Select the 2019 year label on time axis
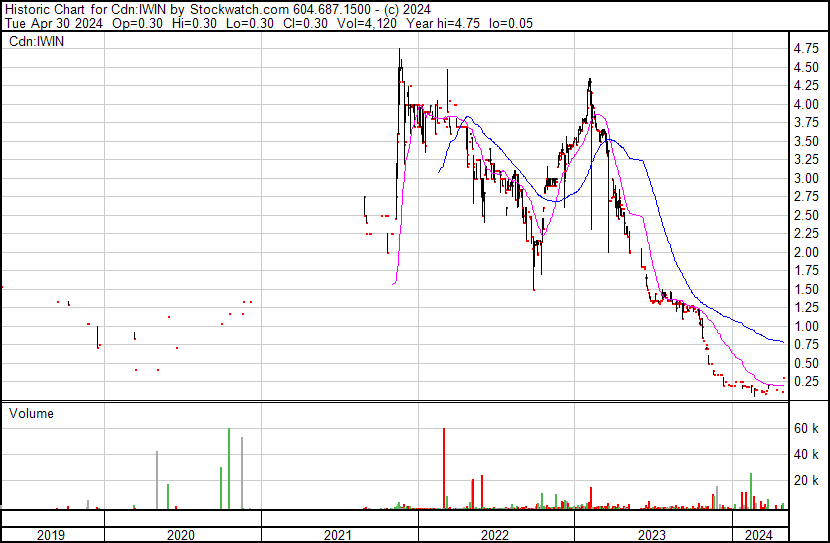Image resolution: width=830 pixels, height=543 pixels. (51, 535)
